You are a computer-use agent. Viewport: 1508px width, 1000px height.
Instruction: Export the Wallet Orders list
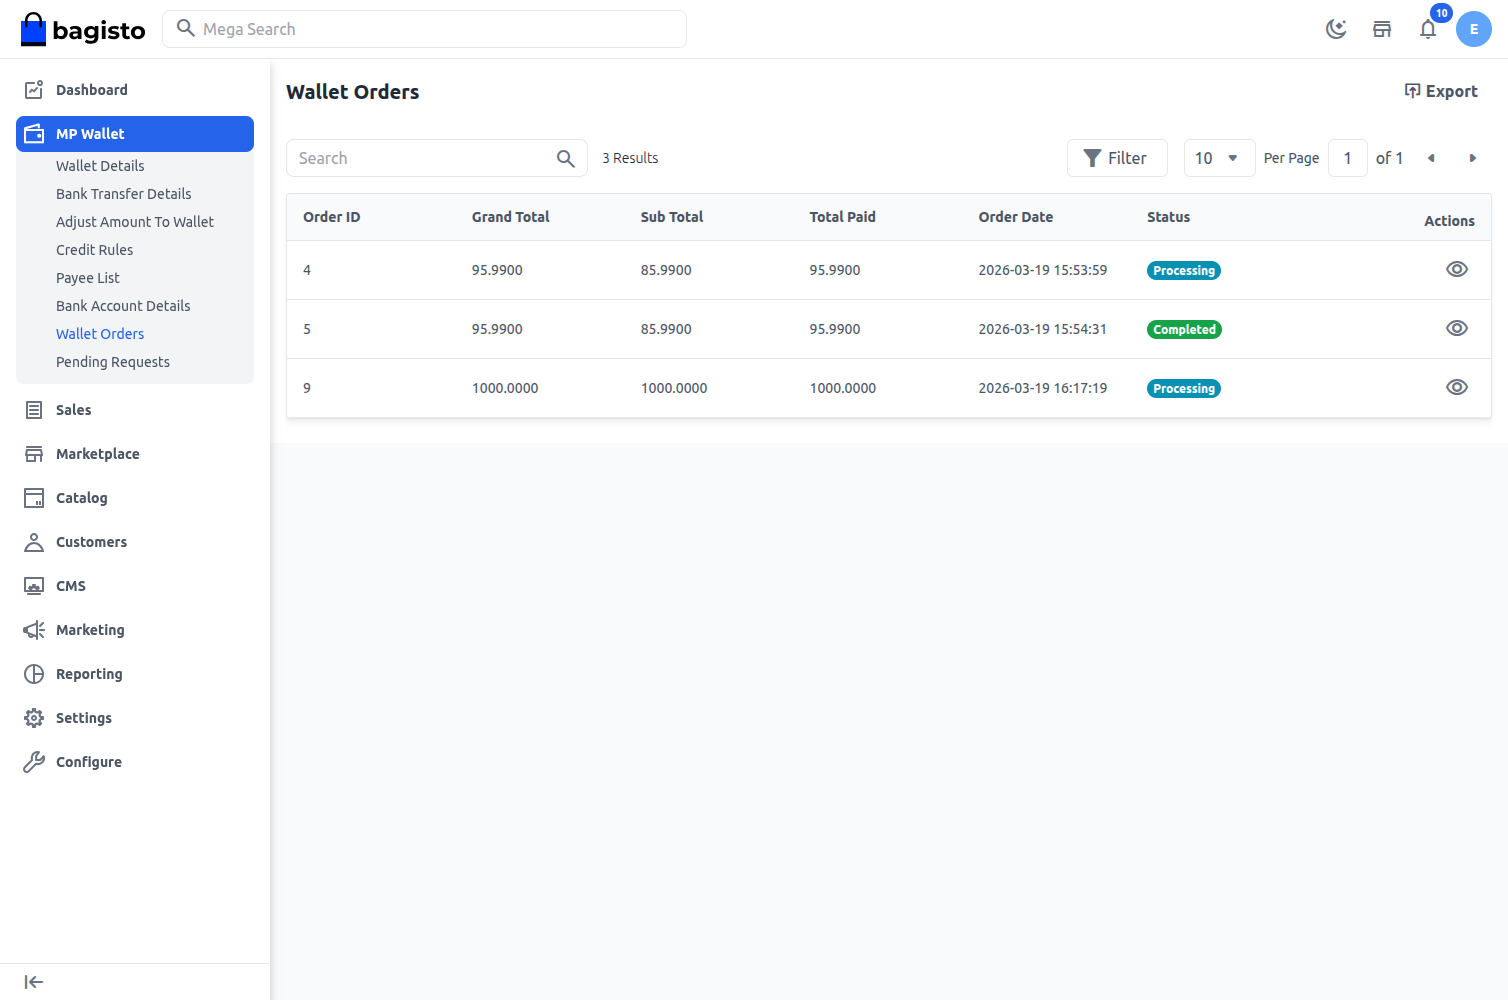[x=1441, y=91]
